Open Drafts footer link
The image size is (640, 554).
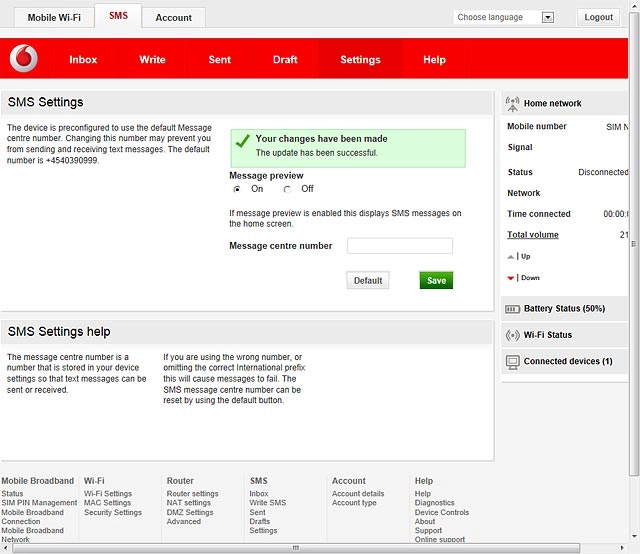coord(260,522)
